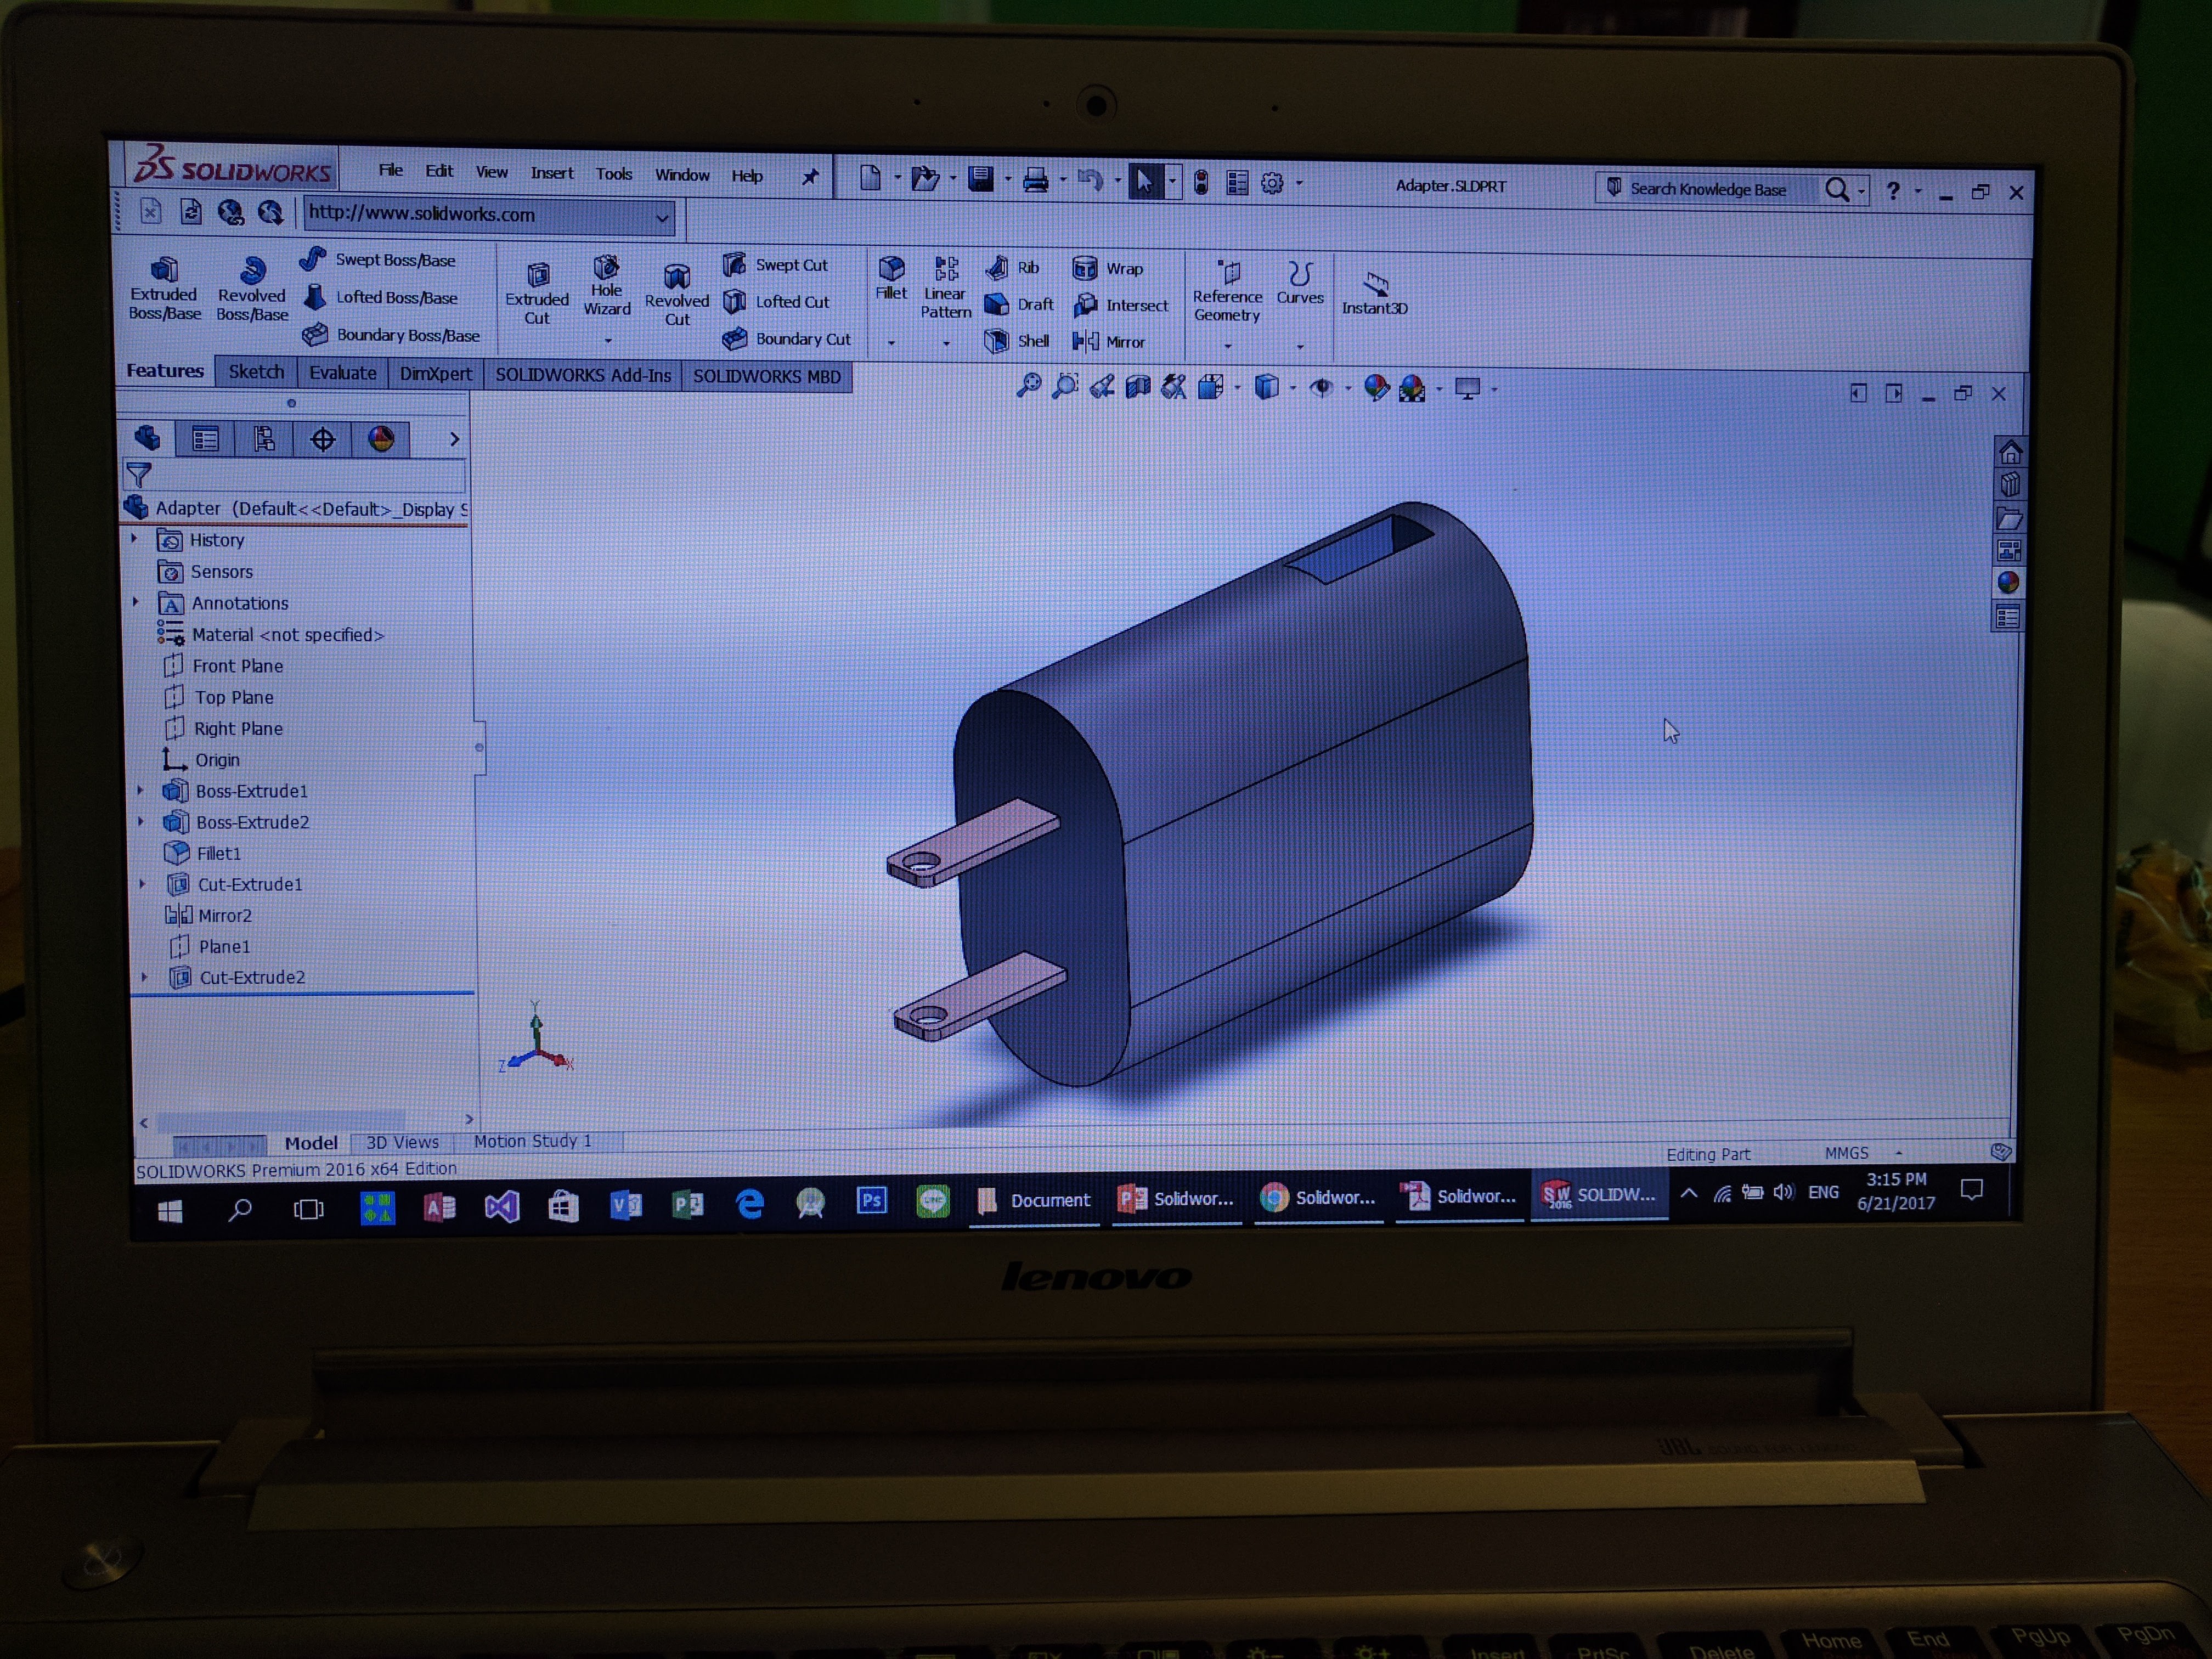Open Edit Appearance color ball icon
The image size is (2212, 1659).
tap(1376, 388)
